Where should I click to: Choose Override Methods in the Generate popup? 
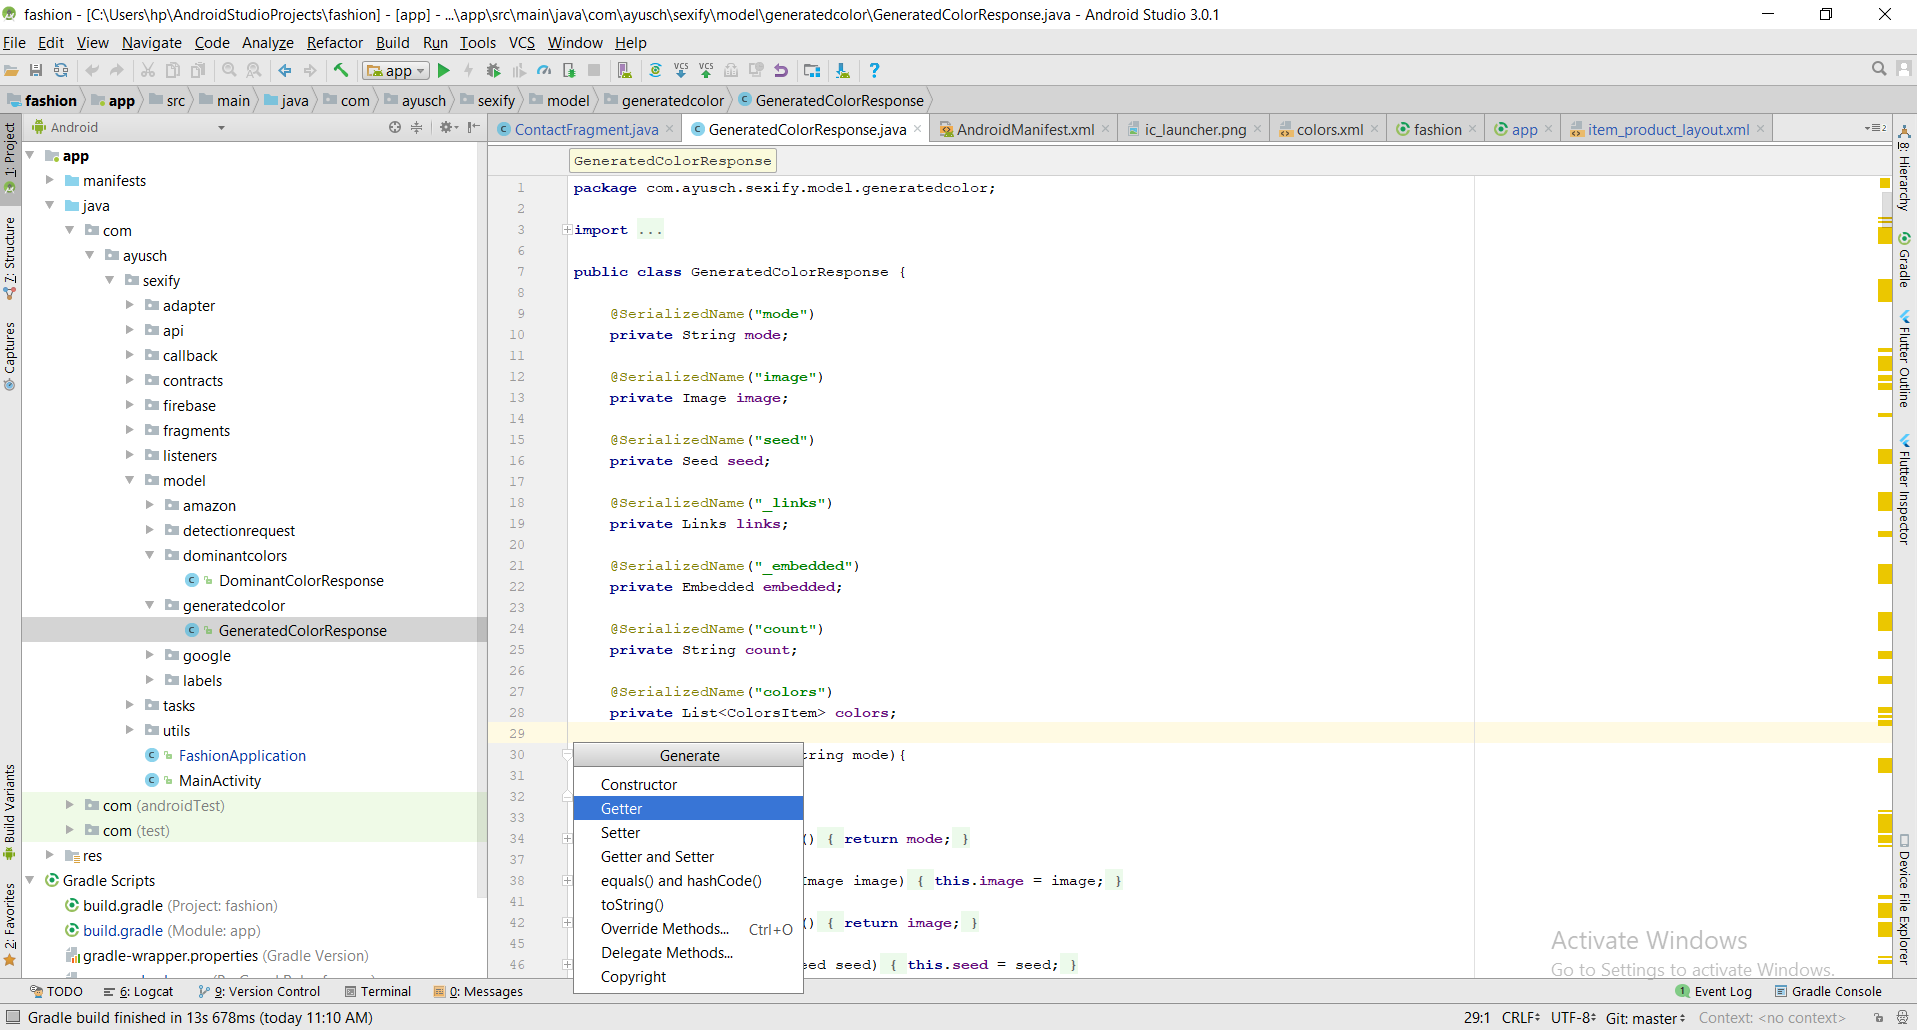[x=664, y=929]
